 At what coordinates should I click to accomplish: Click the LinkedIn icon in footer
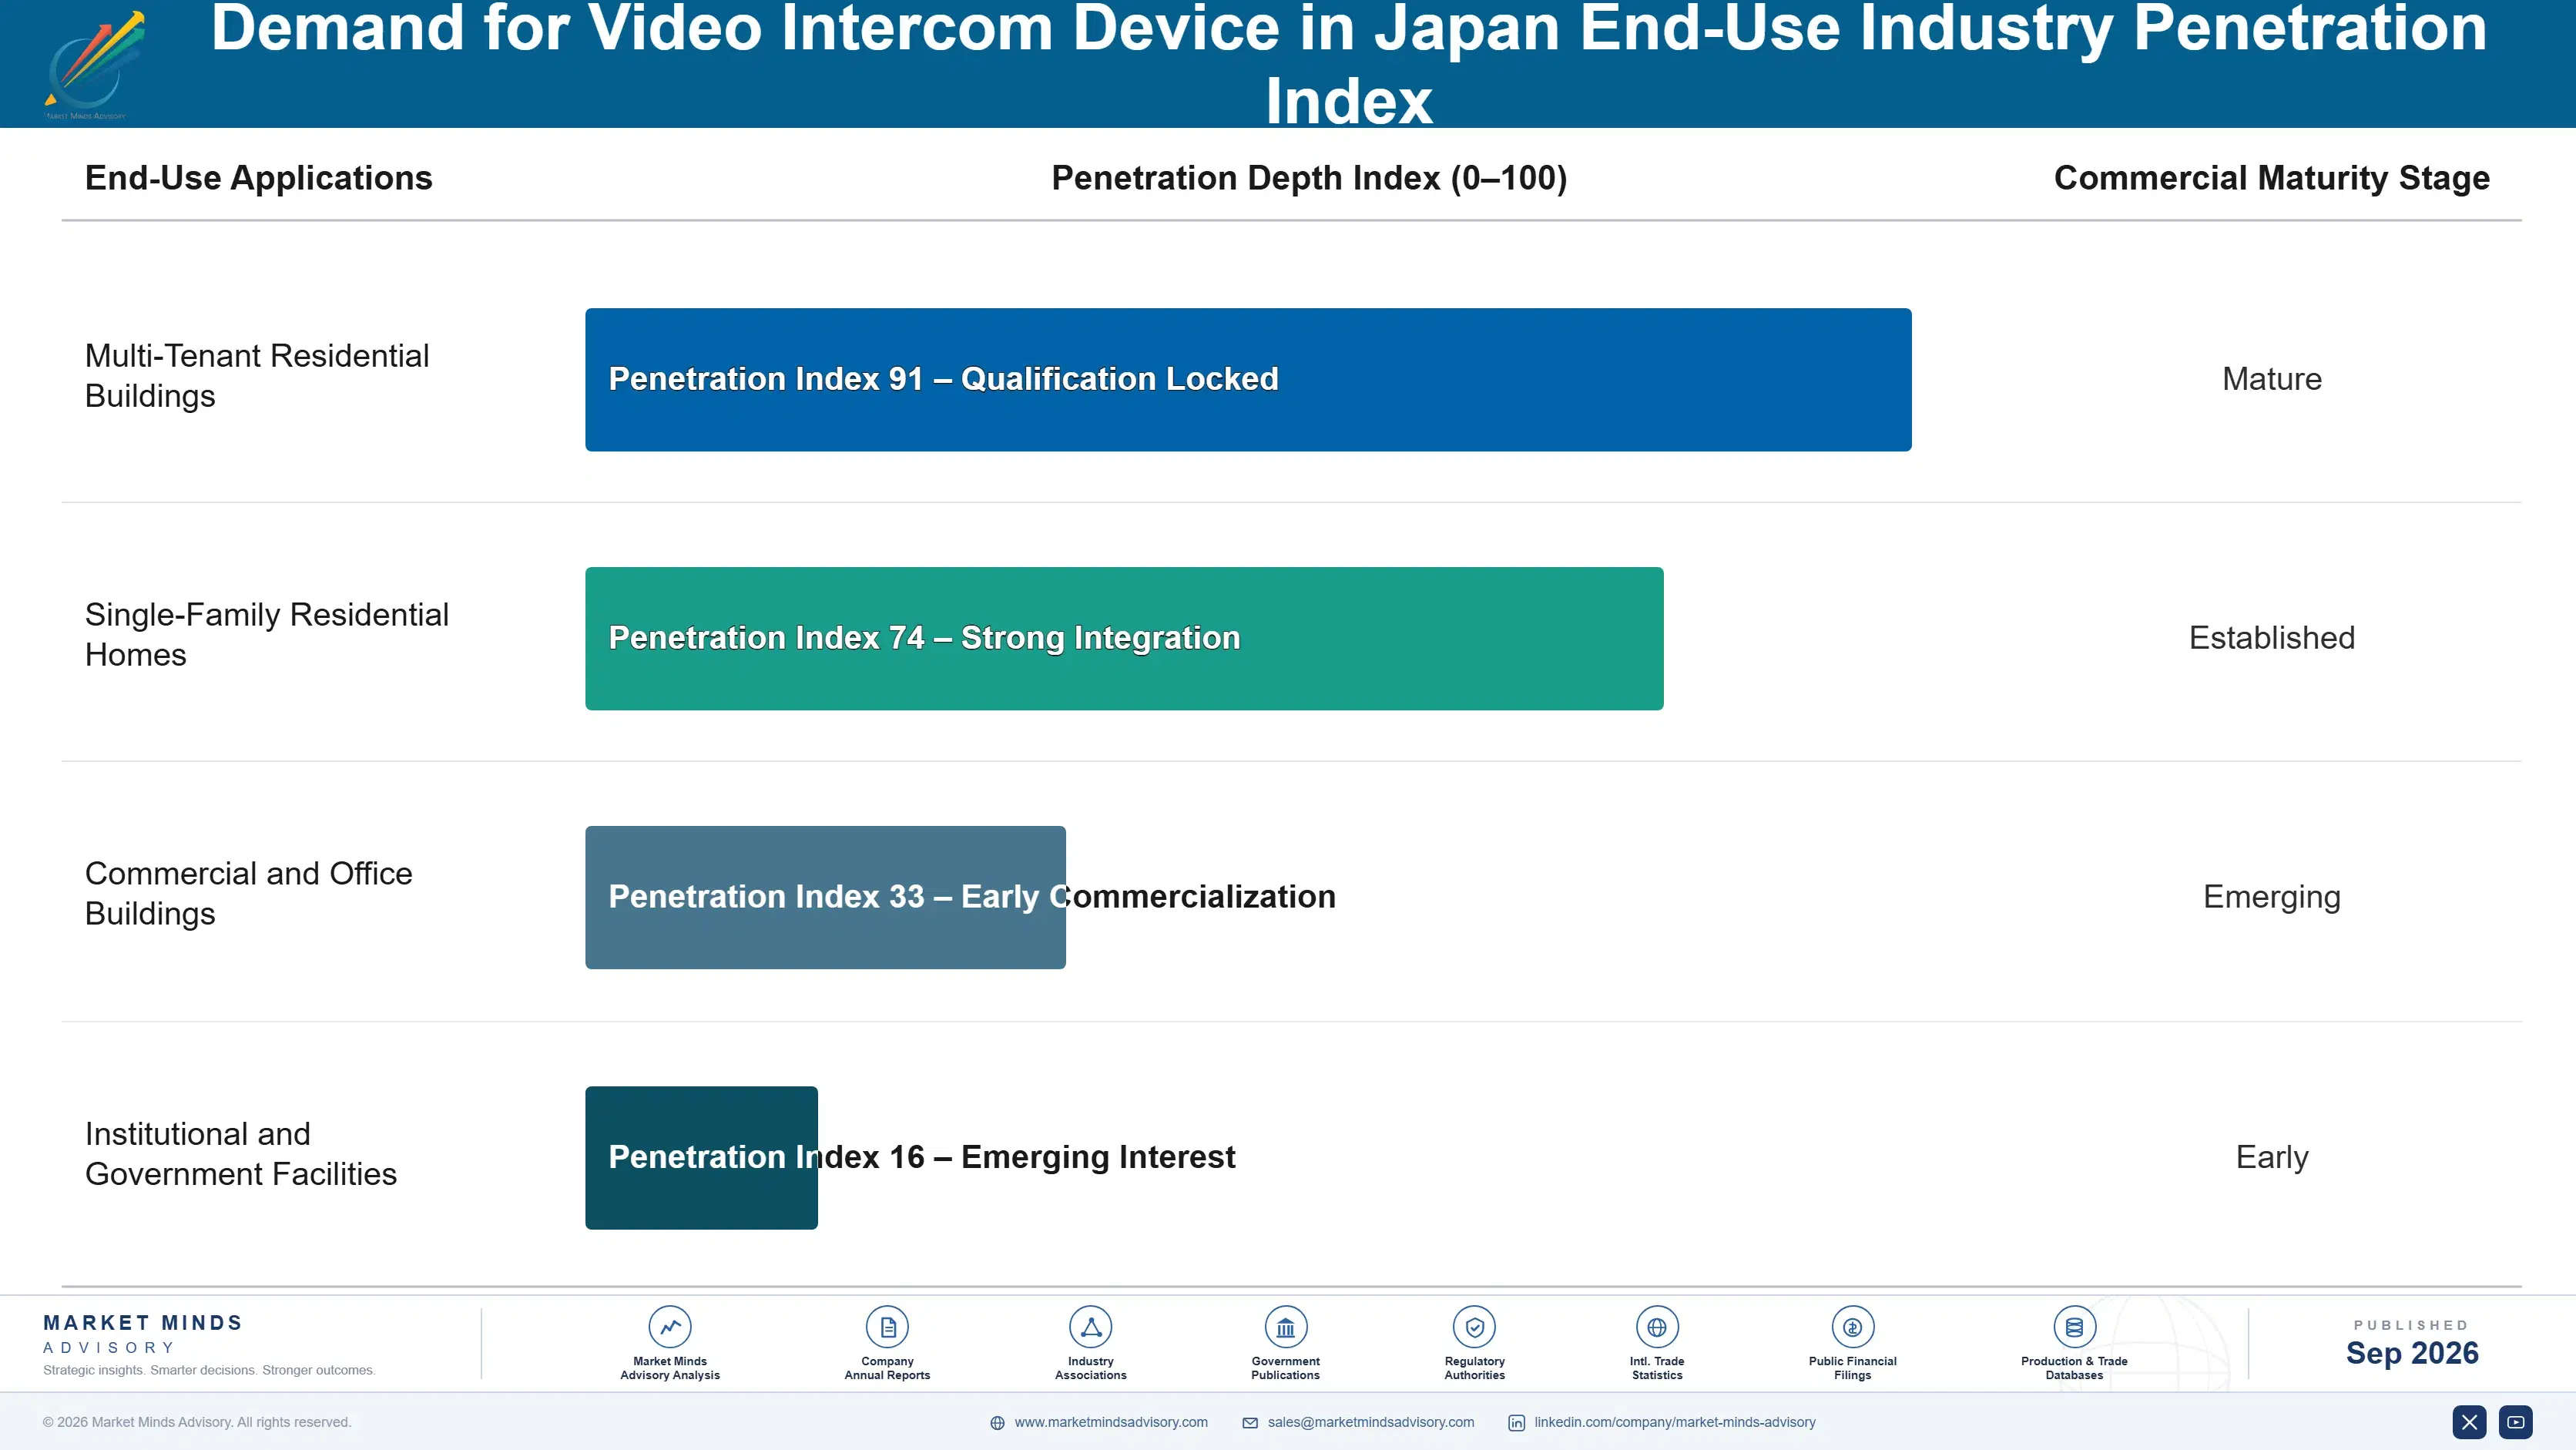pos(1517,1423)
